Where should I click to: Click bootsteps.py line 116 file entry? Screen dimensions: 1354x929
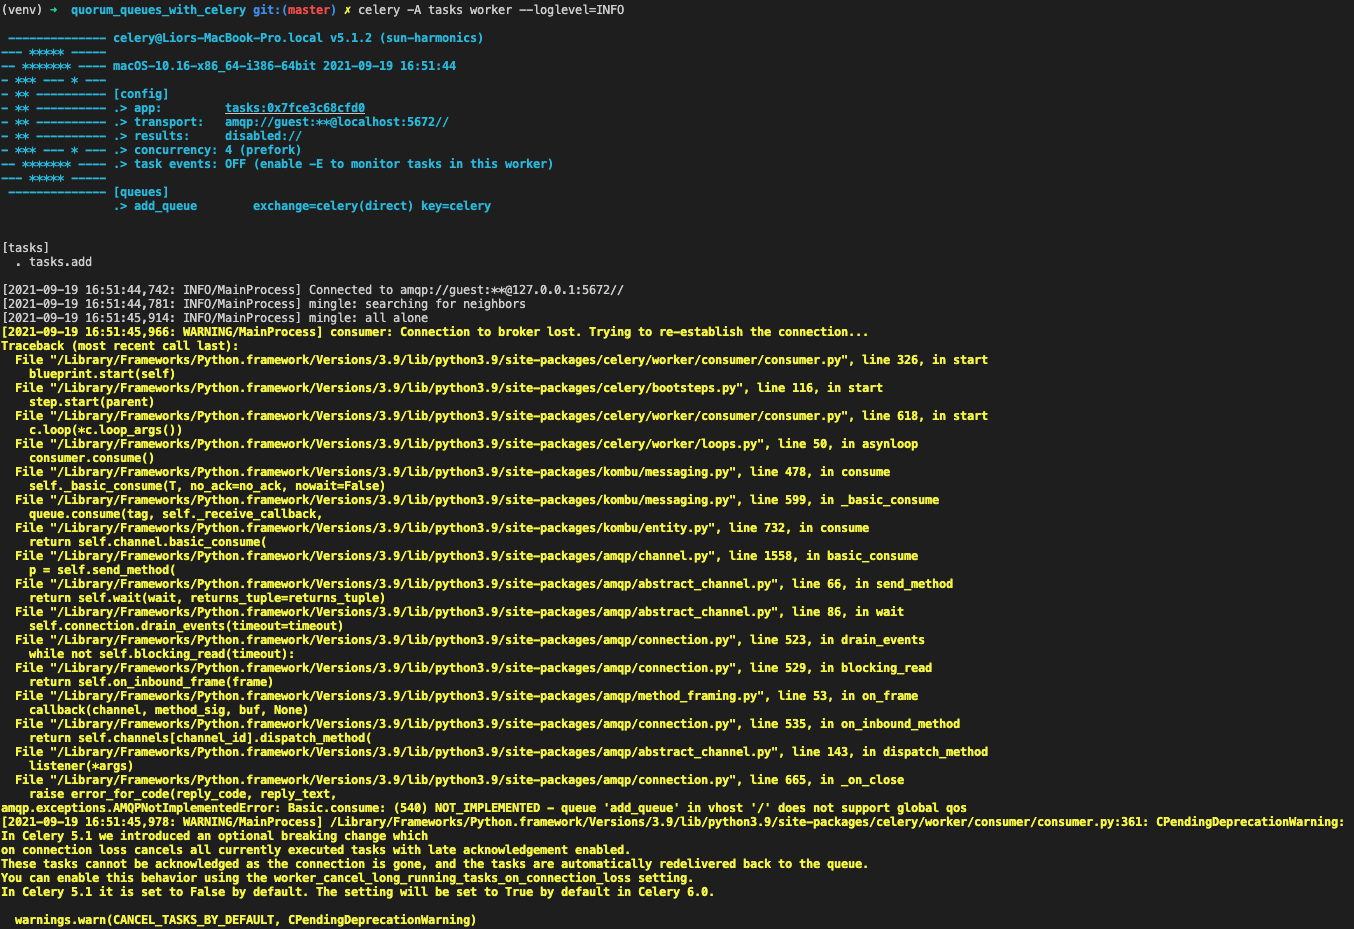coord(449,388)
